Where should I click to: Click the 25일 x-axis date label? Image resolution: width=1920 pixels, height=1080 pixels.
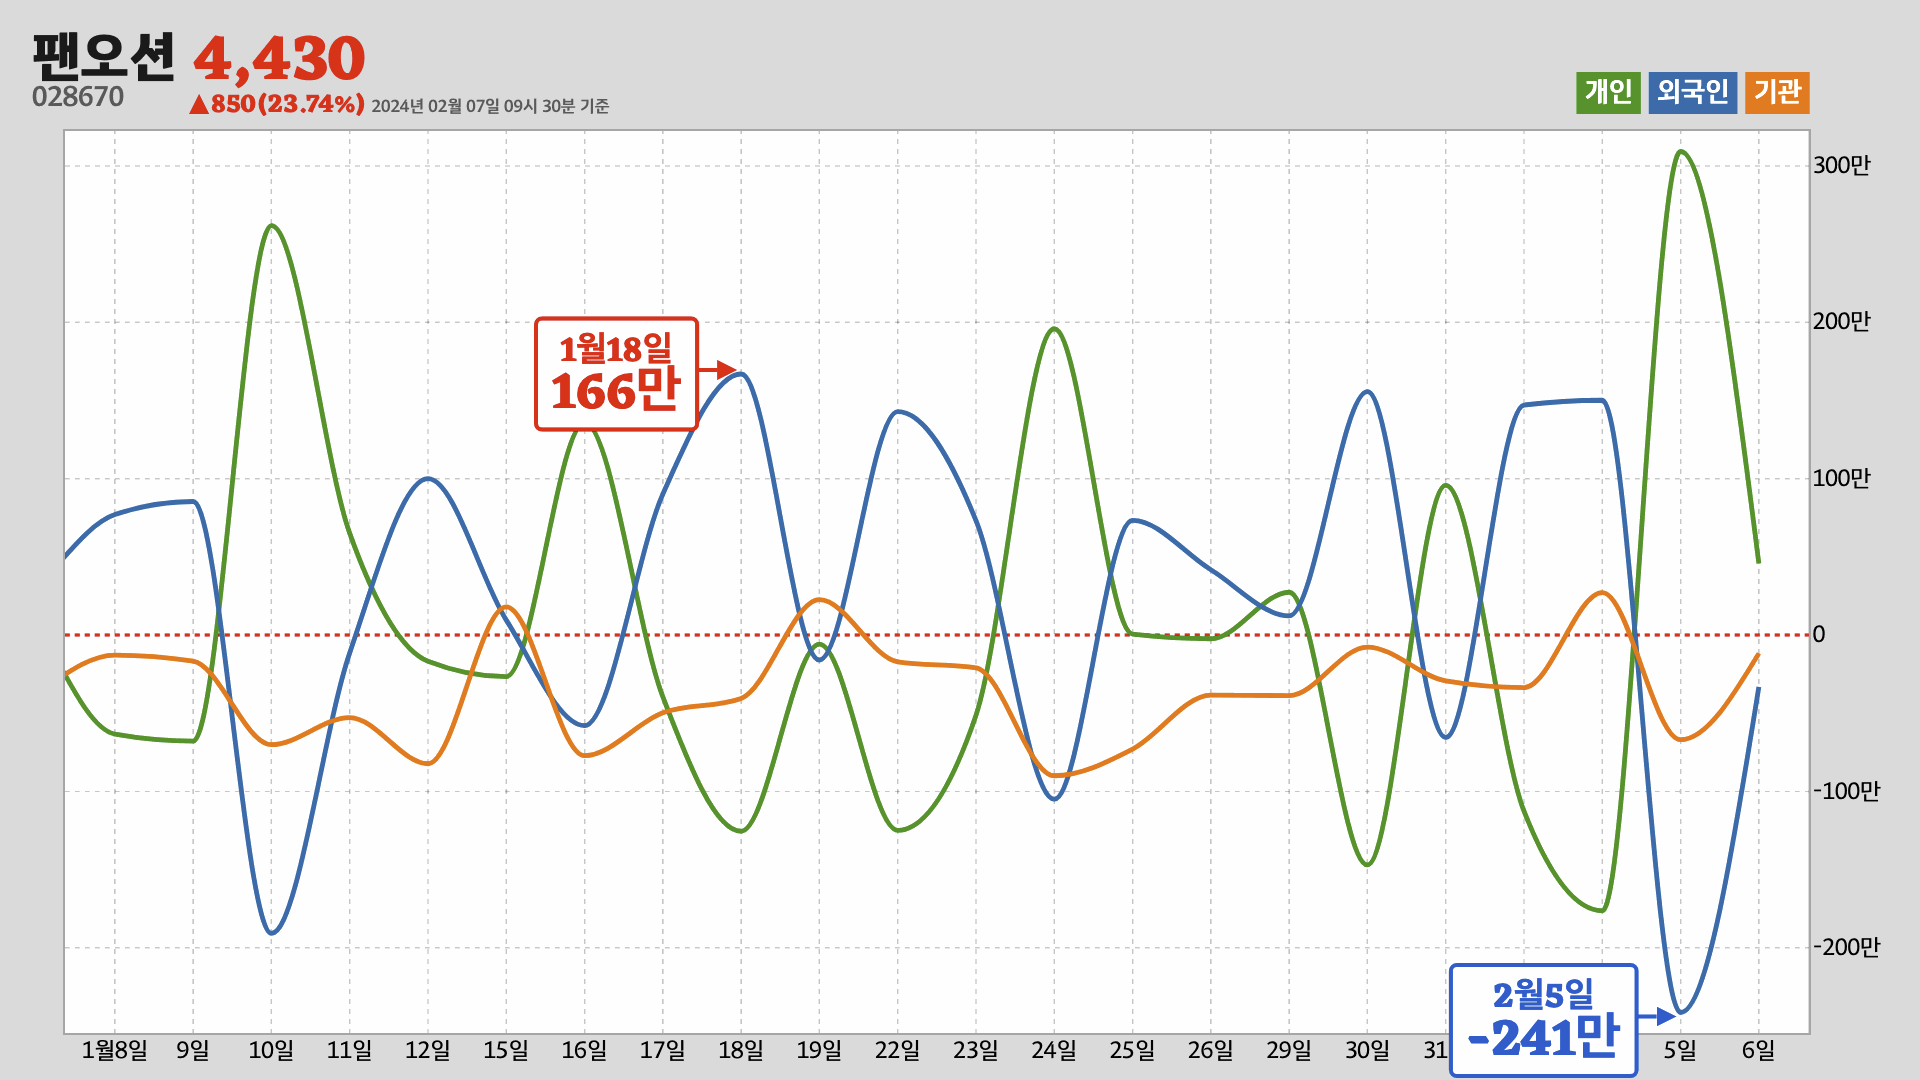tap(1132, 1050)
